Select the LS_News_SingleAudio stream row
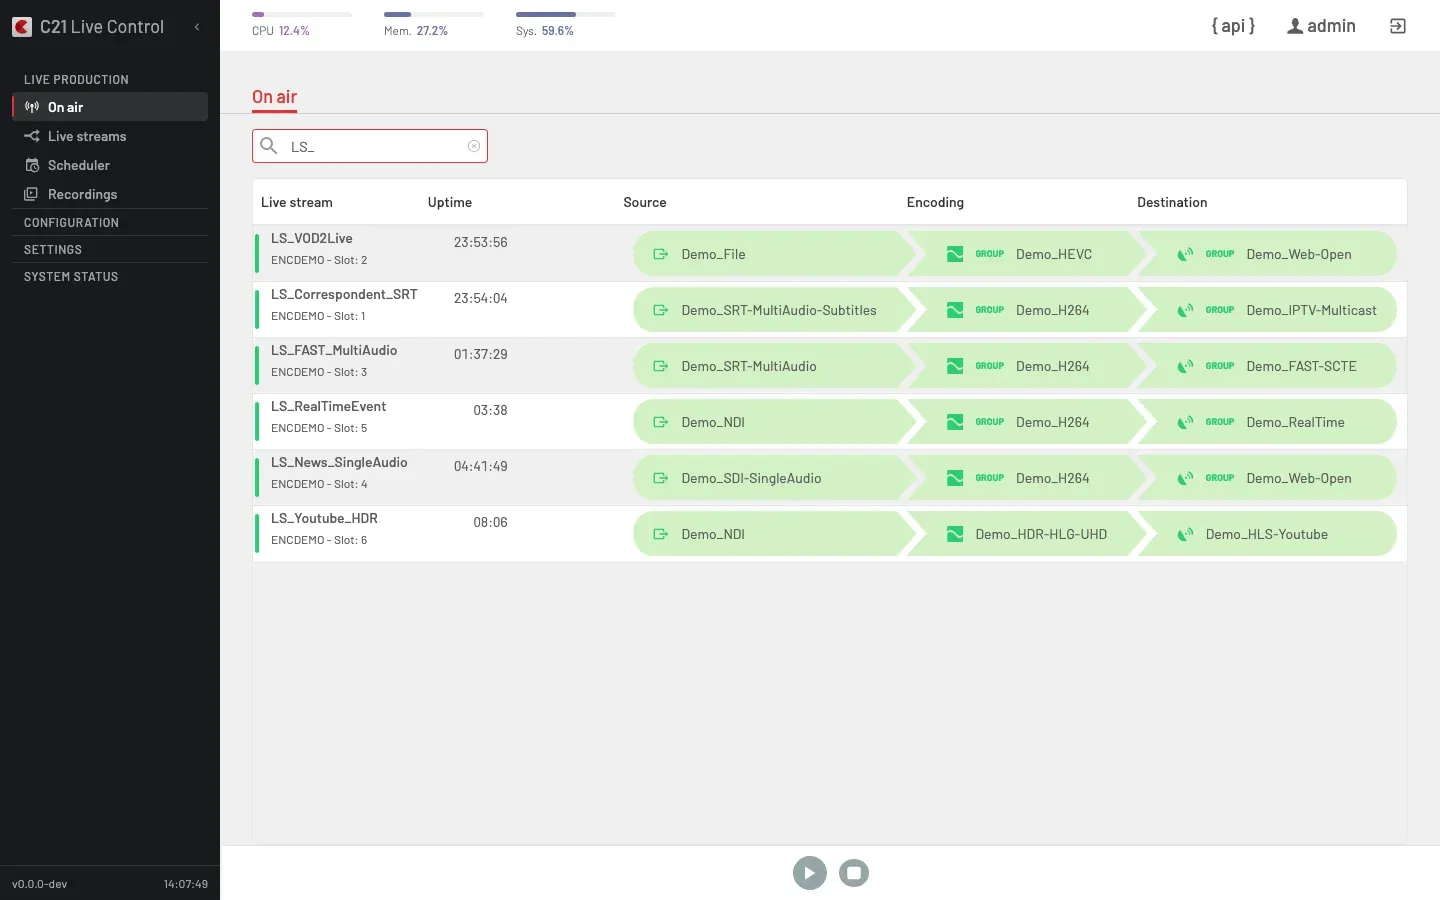The image size is (1440, 900). pyautogui.click(x=830, y=478)
